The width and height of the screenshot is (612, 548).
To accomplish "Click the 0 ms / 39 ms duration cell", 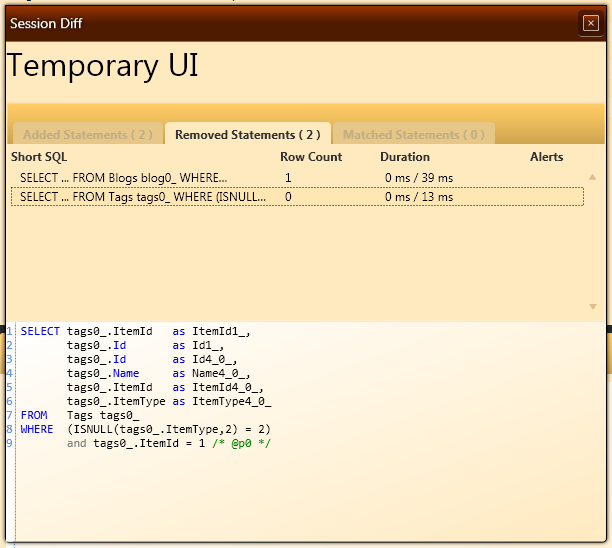I will coord(419,178).
